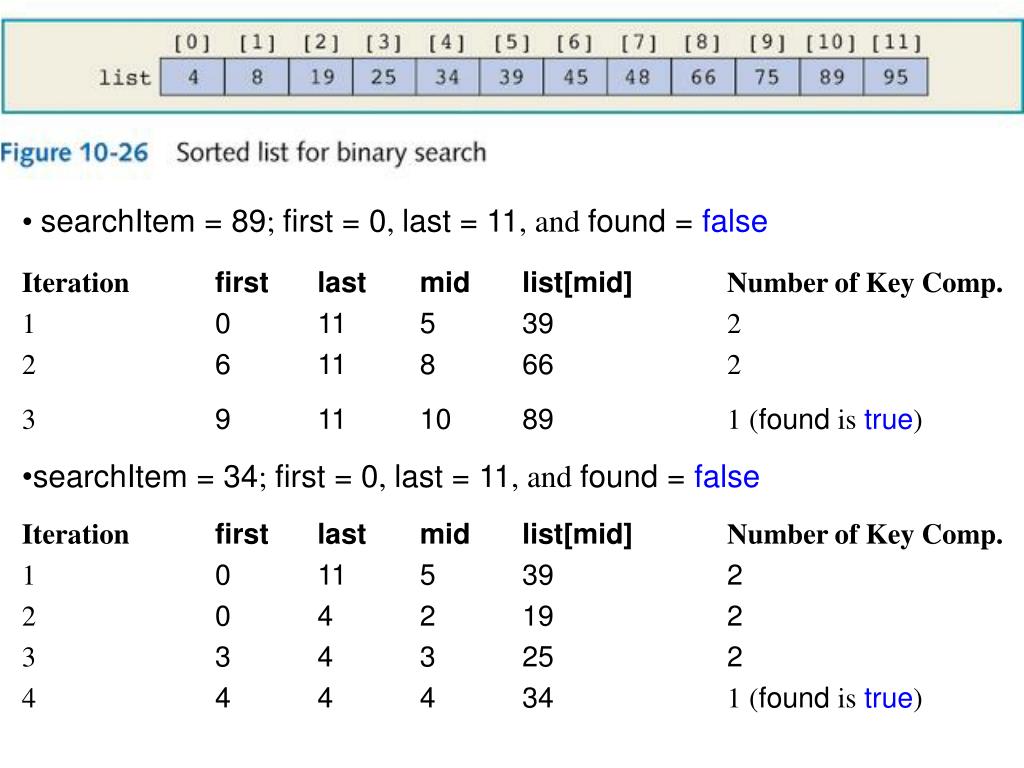
Task: Click array cell containing value 4
Action: point(193,77)
